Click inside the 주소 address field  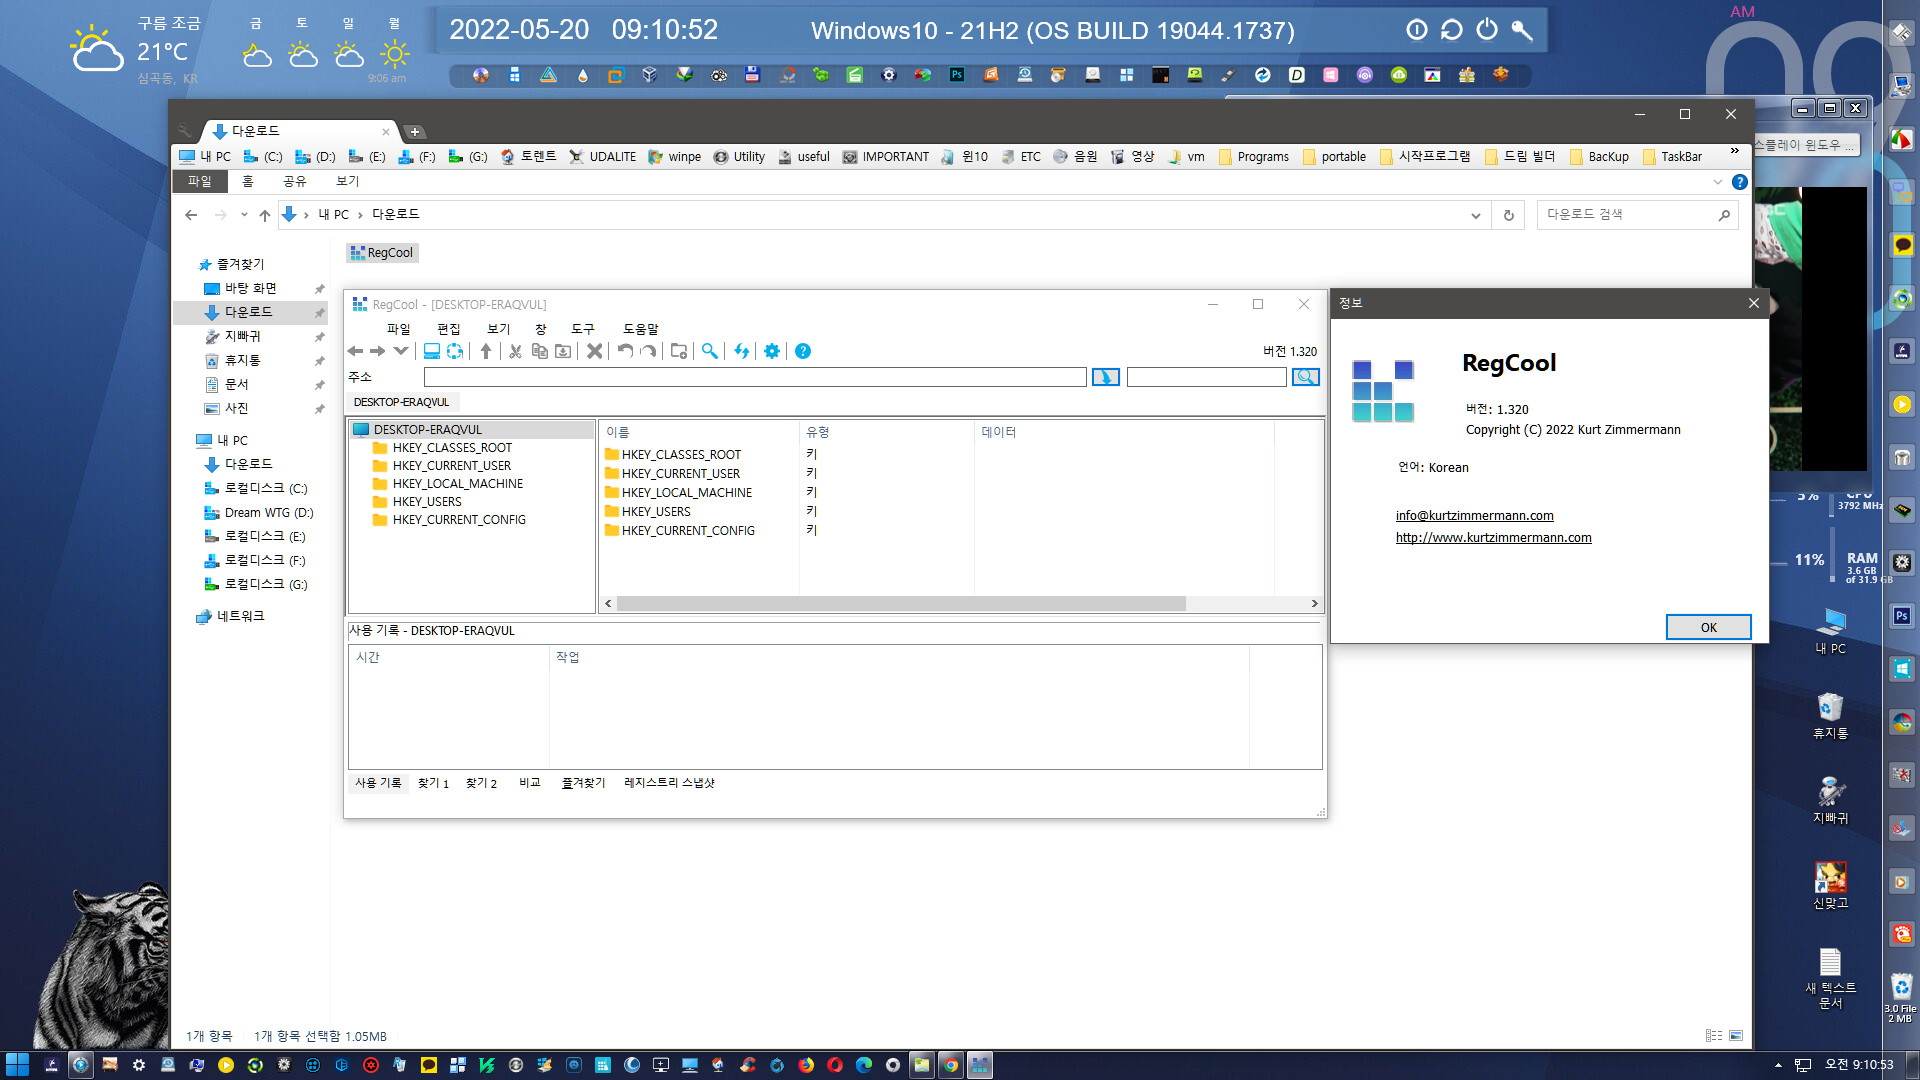coord(755,377)
